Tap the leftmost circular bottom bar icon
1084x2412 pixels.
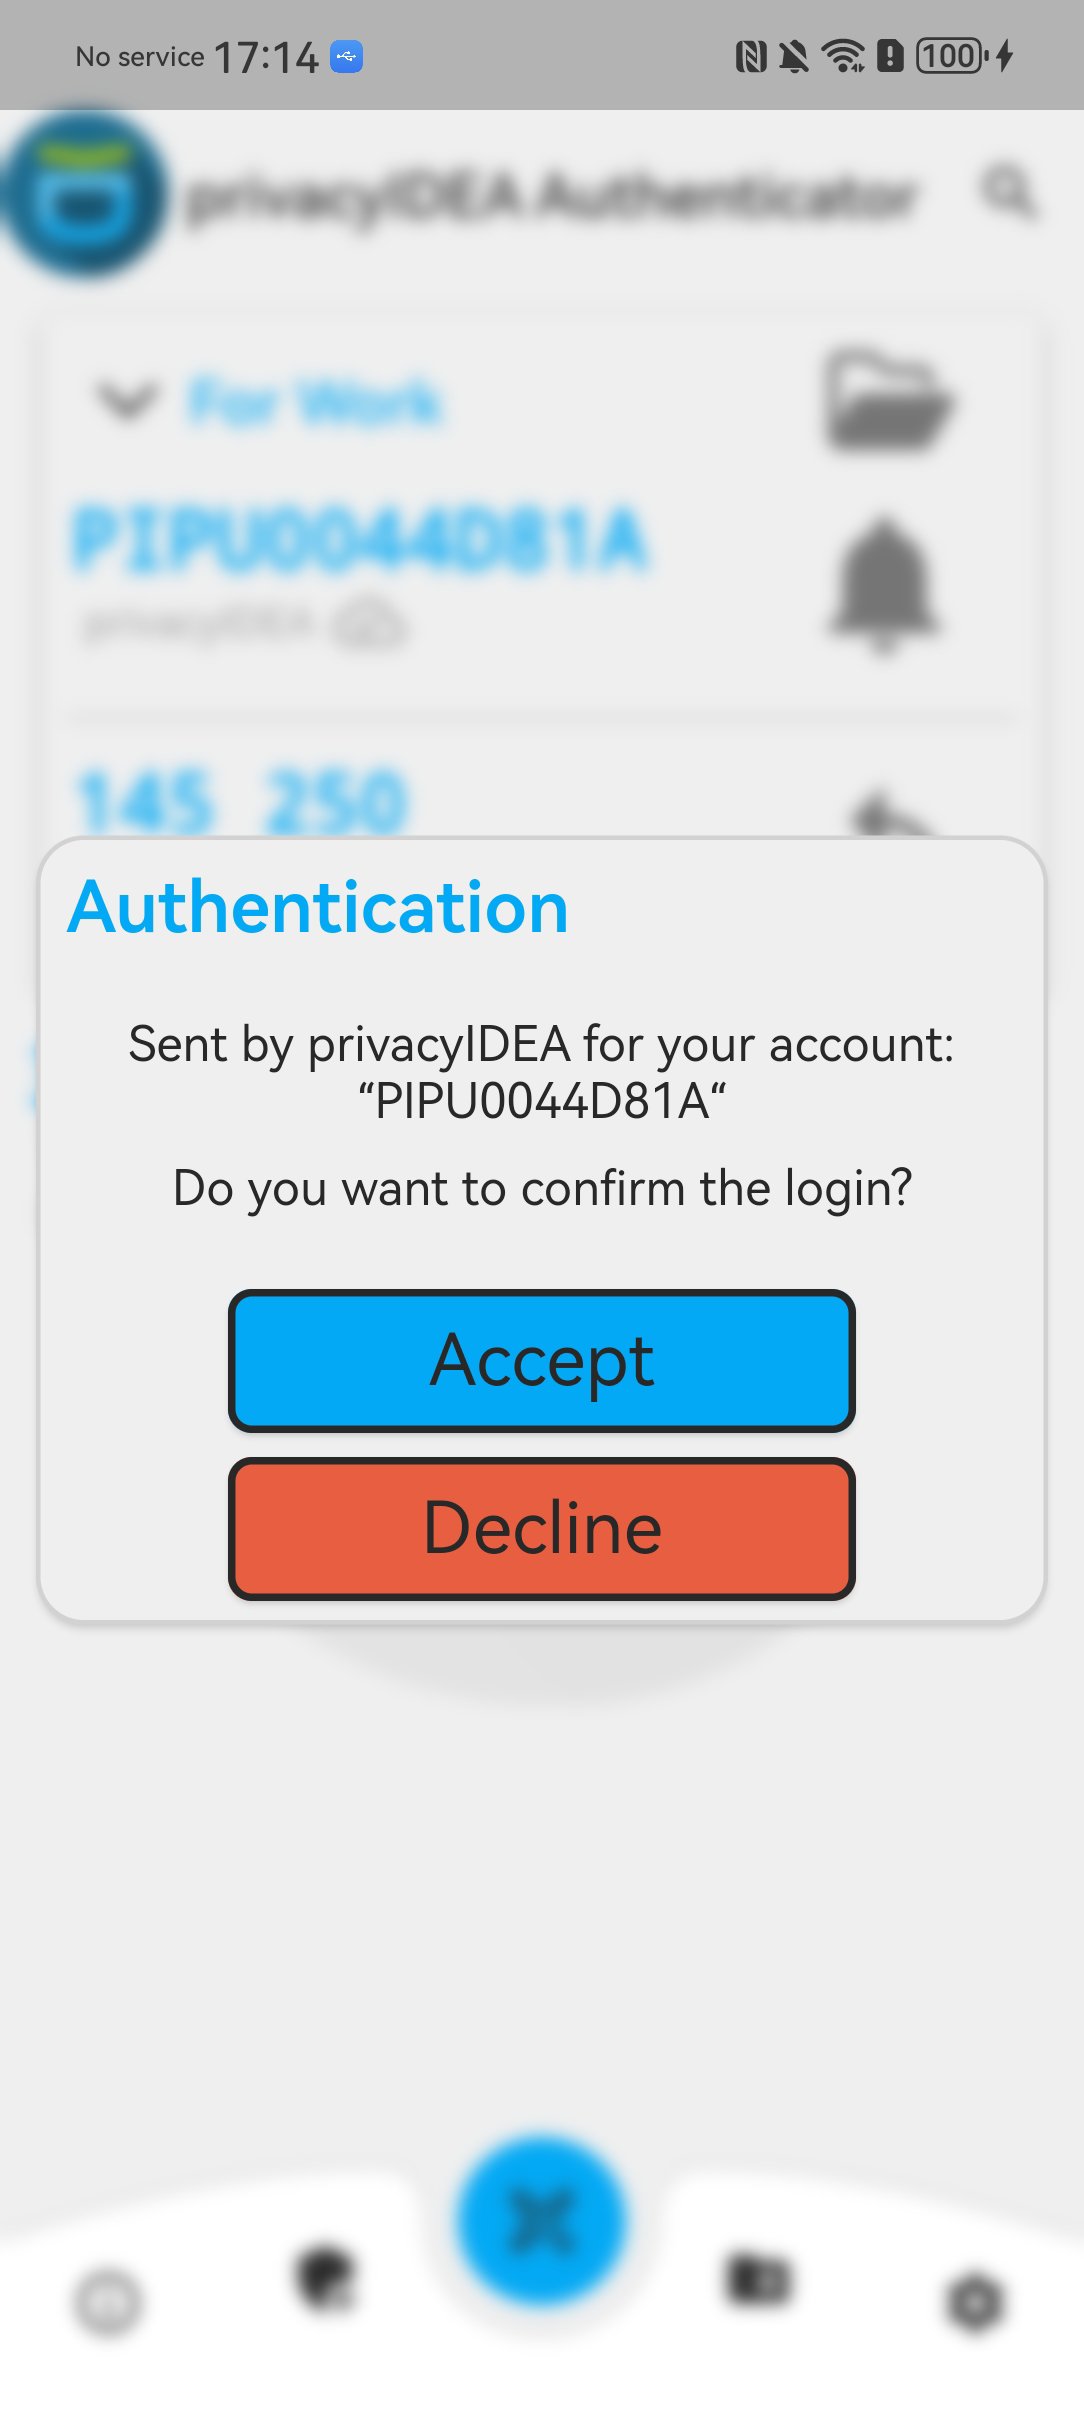coord(107,2302)
